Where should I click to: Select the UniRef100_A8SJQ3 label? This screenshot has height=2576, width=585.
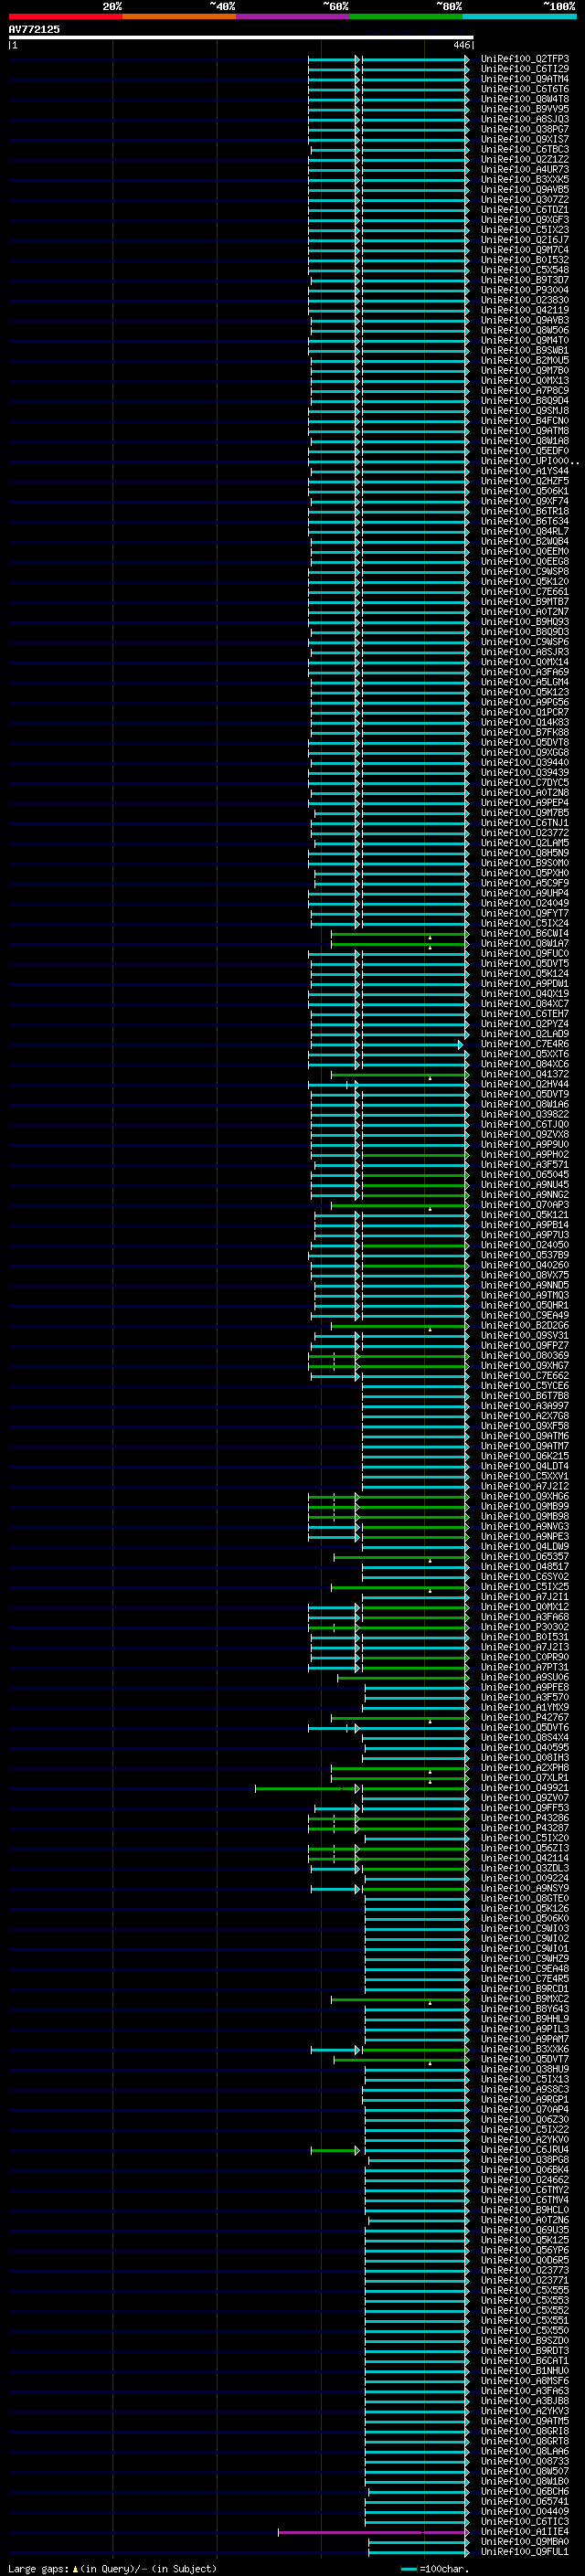tap(525, 119)
